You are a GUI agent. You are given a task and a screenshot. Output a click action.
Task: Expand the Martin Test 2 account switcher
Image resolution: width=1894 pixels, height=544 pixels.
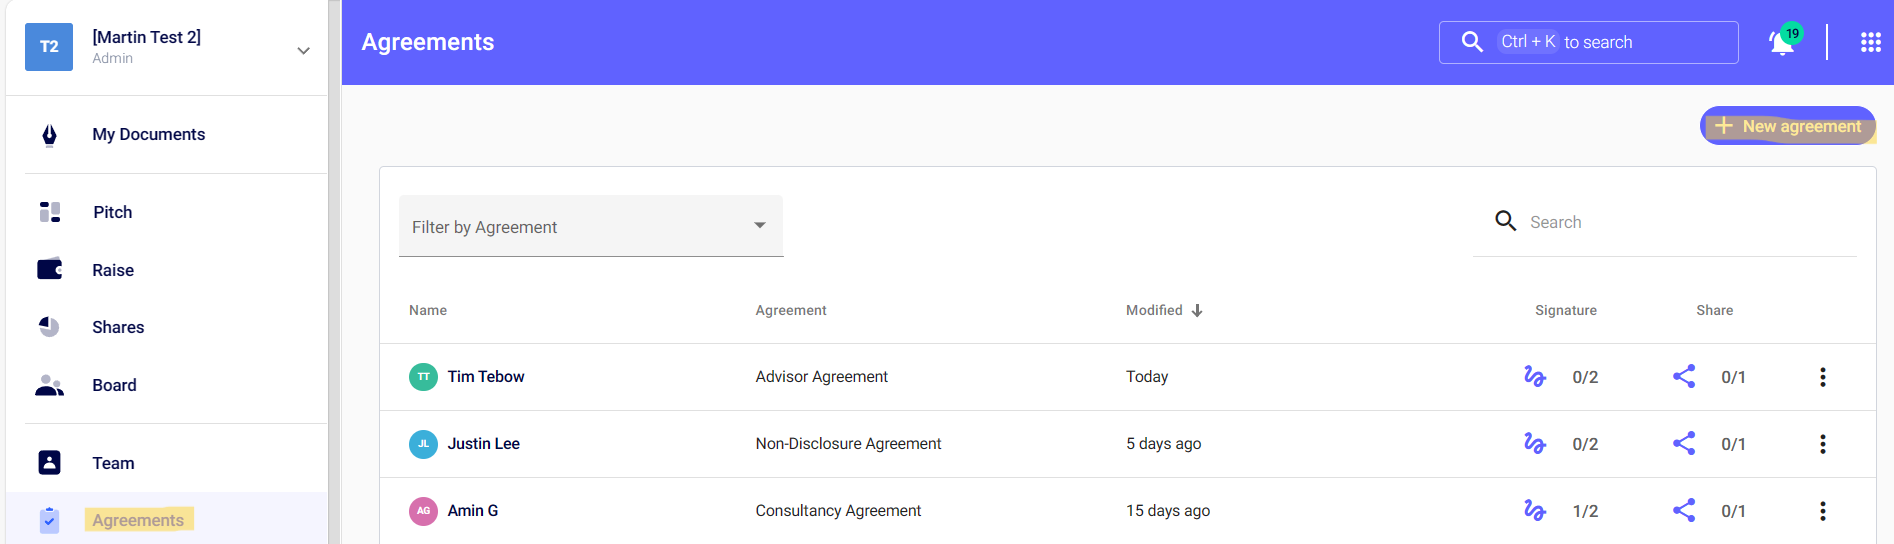[x=303, y=50]
